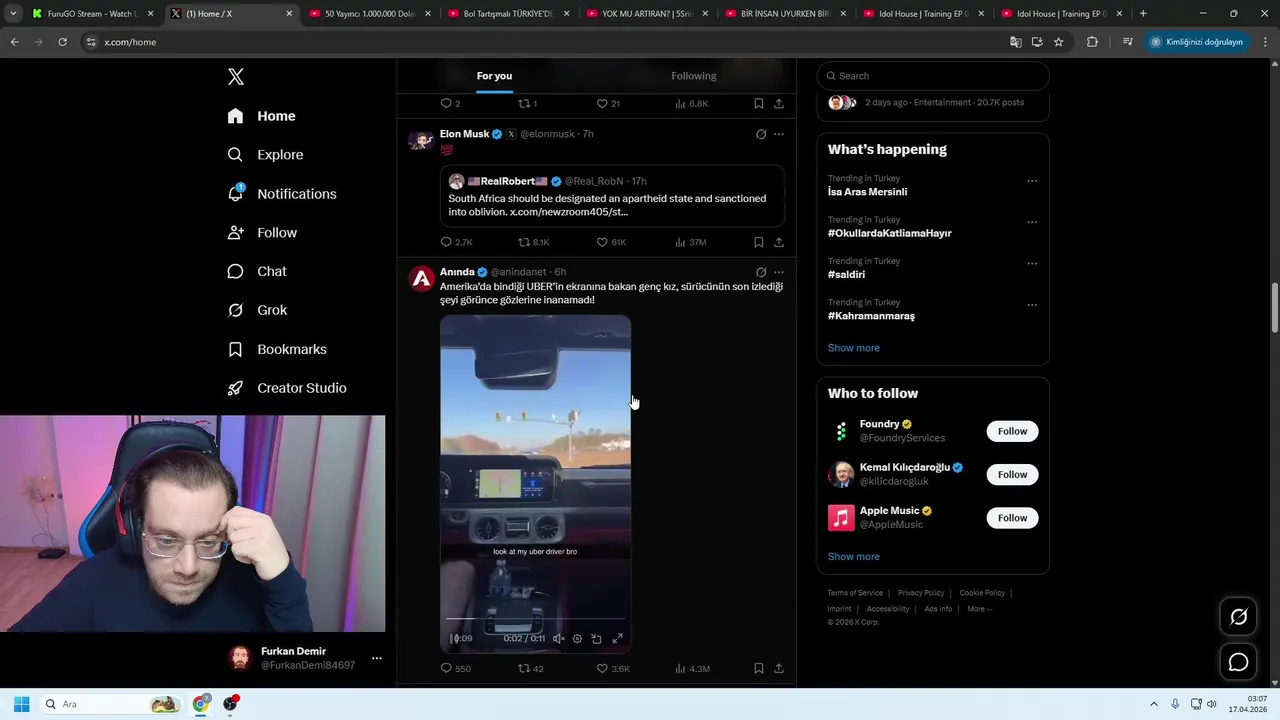Image resolution: width=1280 pixels, height=720 pixels.
Task: Open options for İsa Aras Mersinli trend
Action: [x=1032, y=181]
